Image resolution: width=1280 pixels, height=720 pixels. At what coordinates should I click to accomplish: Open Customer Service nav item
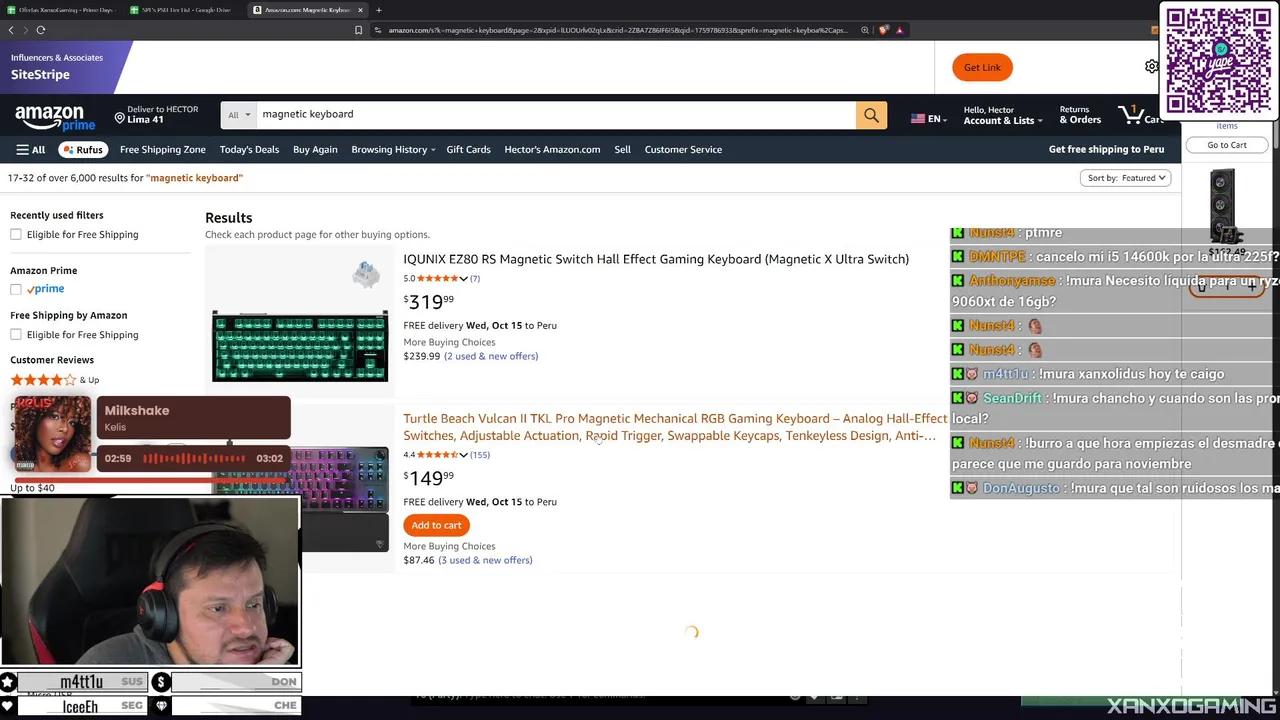[x=683, y=150]
